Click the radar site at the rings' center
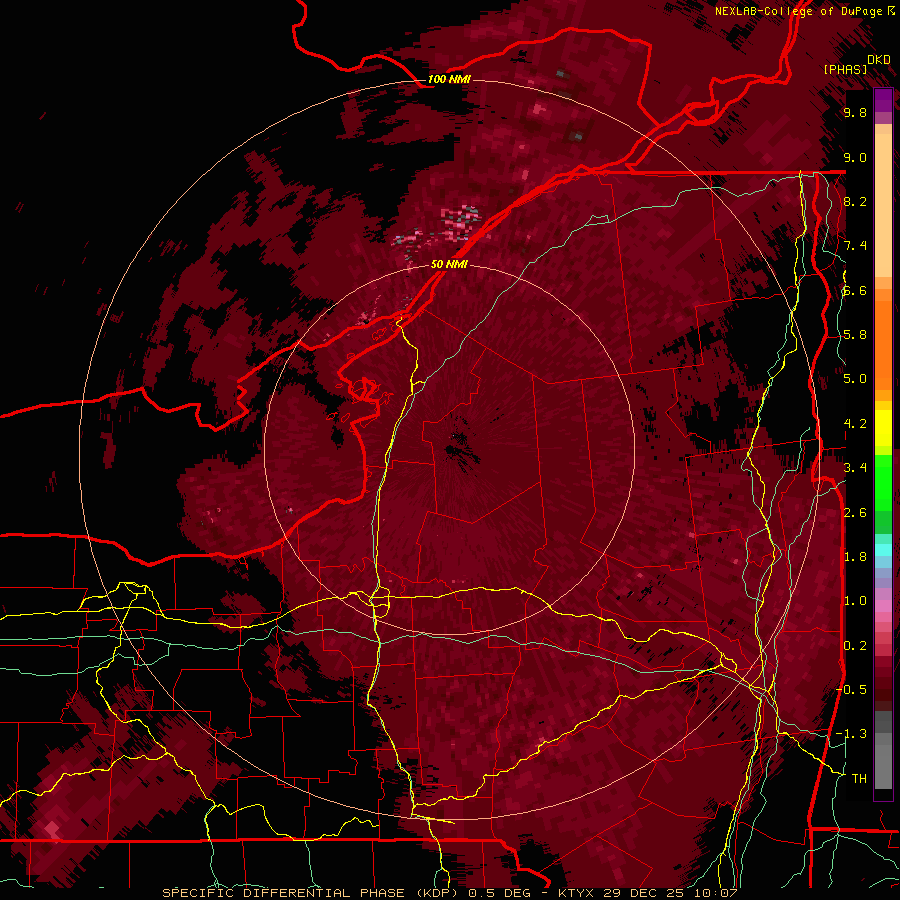The image size is (900, 900). [x=449, y=449]
